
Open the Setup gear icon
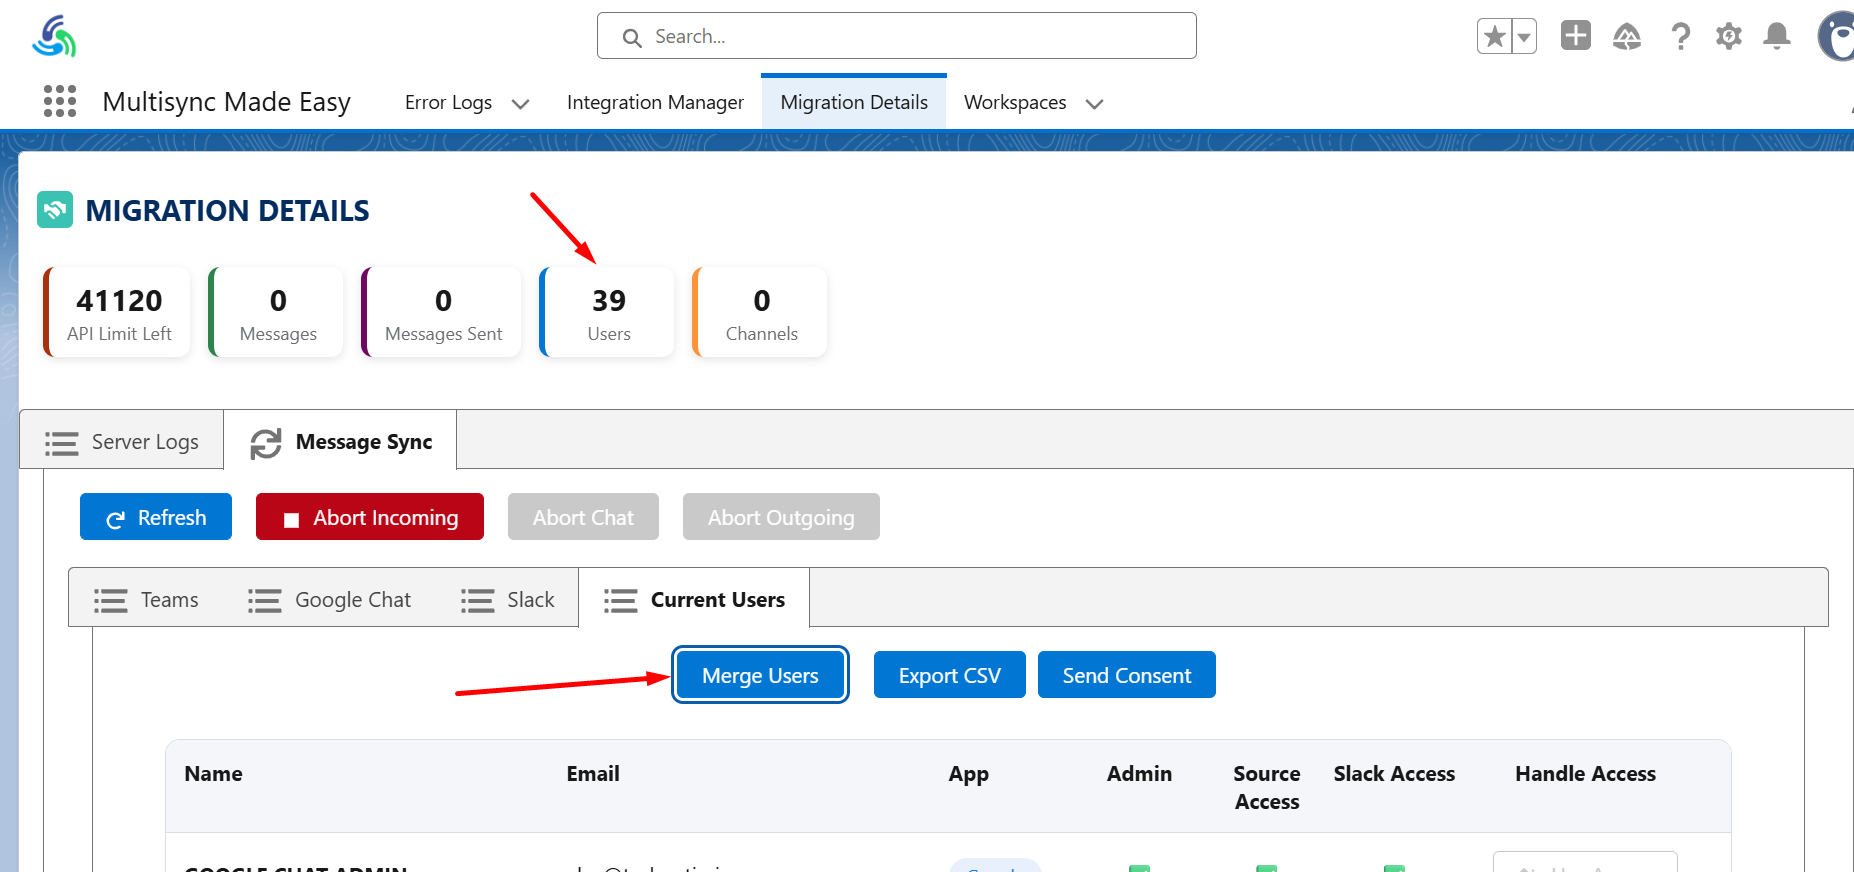pyautogui.click(x=1729, y=37)
